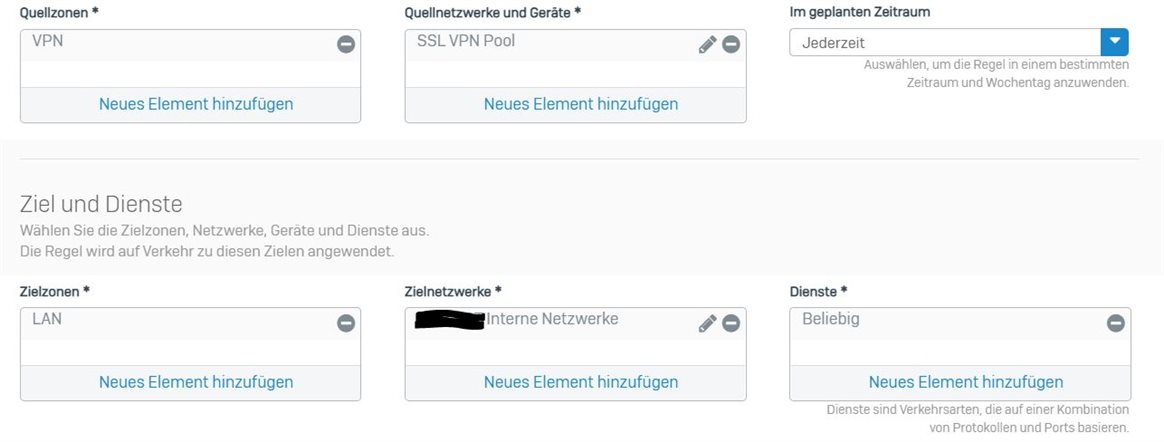
Task: Add new element to Dienste
Action: tap(966, 383)
